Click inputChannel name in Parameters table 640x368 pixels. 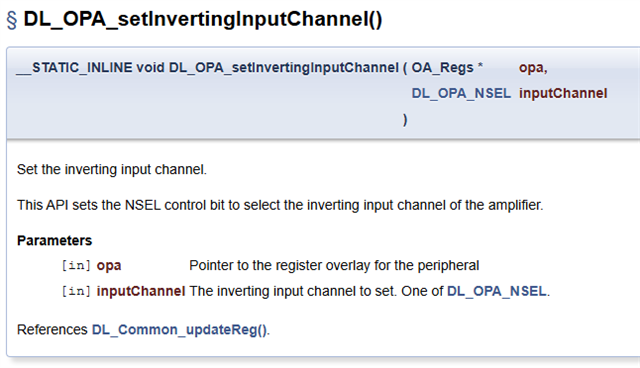click(141, 291)
